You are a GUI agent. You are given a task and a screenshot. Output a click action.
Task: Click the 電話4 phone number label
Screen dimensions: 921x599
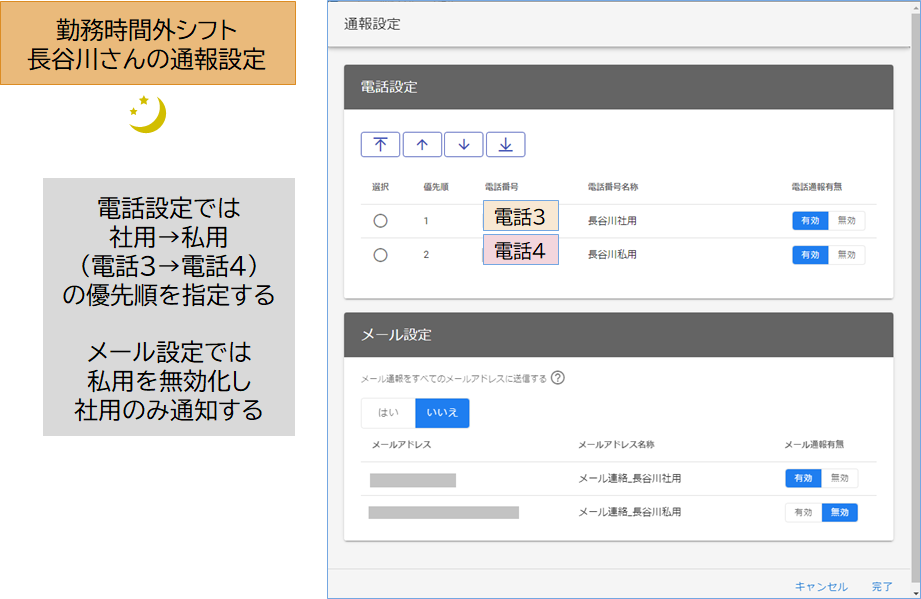[520, 250]
